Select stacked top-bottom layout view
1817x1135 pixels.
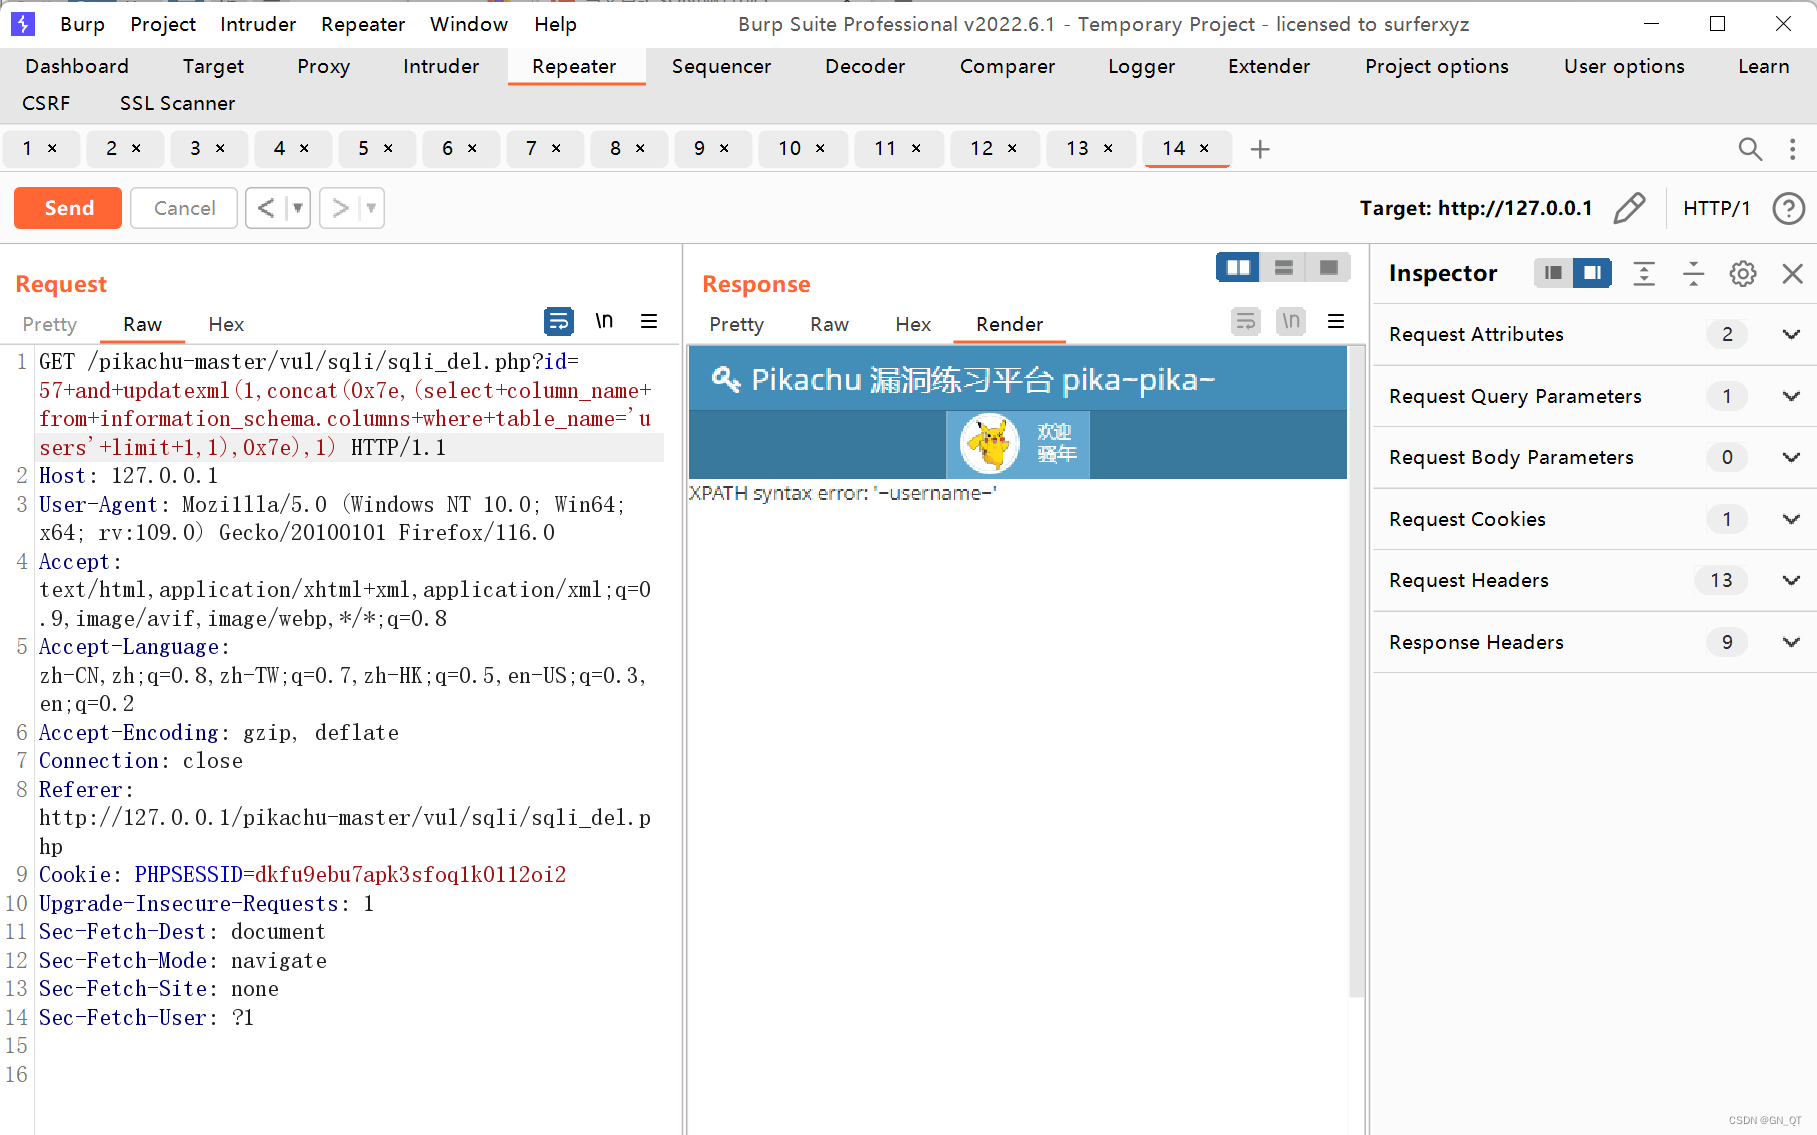coord(1283,267)
